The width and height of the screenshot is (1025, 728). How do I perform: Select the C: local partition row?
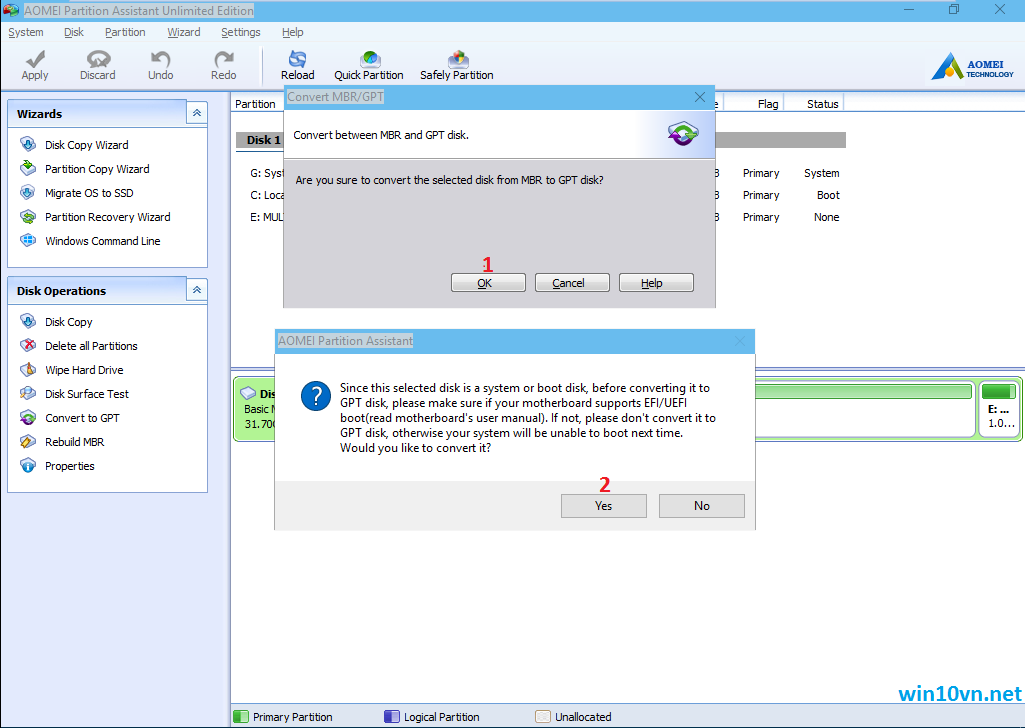(267, 195)
